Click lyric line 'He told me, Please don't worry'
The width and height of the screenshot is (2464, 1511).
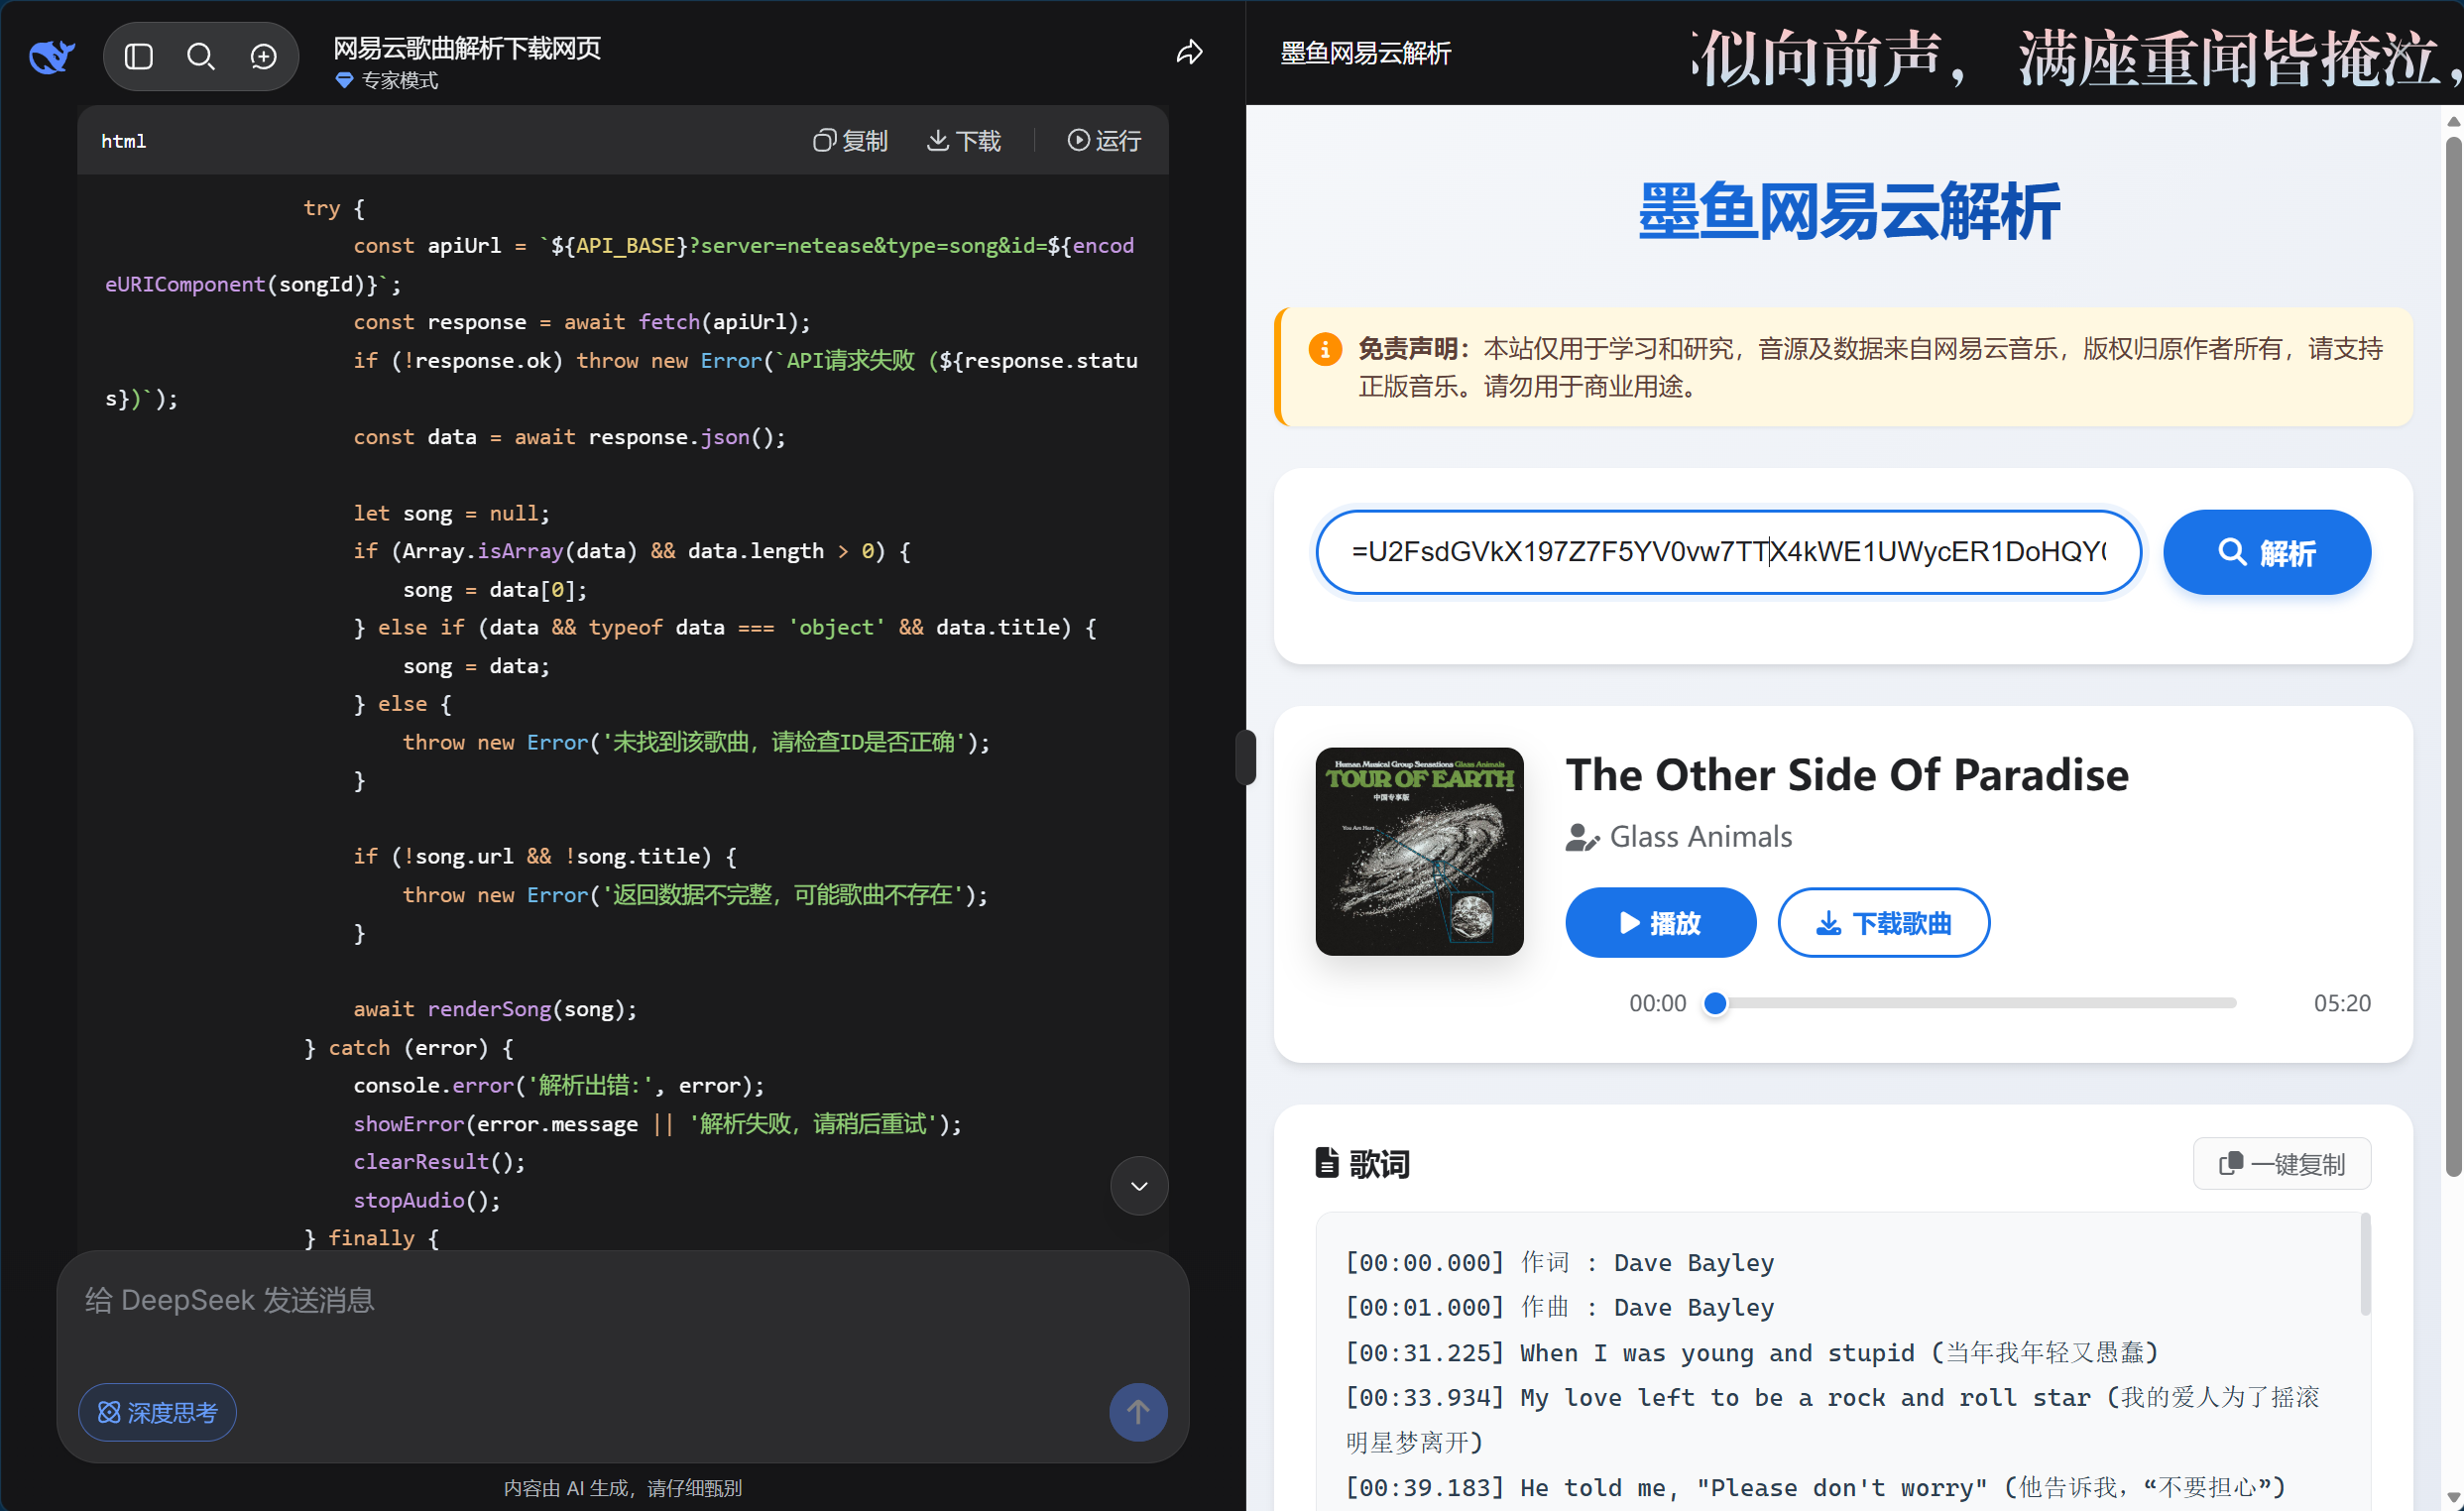pyautogui.click(x=1816, y=1488)
